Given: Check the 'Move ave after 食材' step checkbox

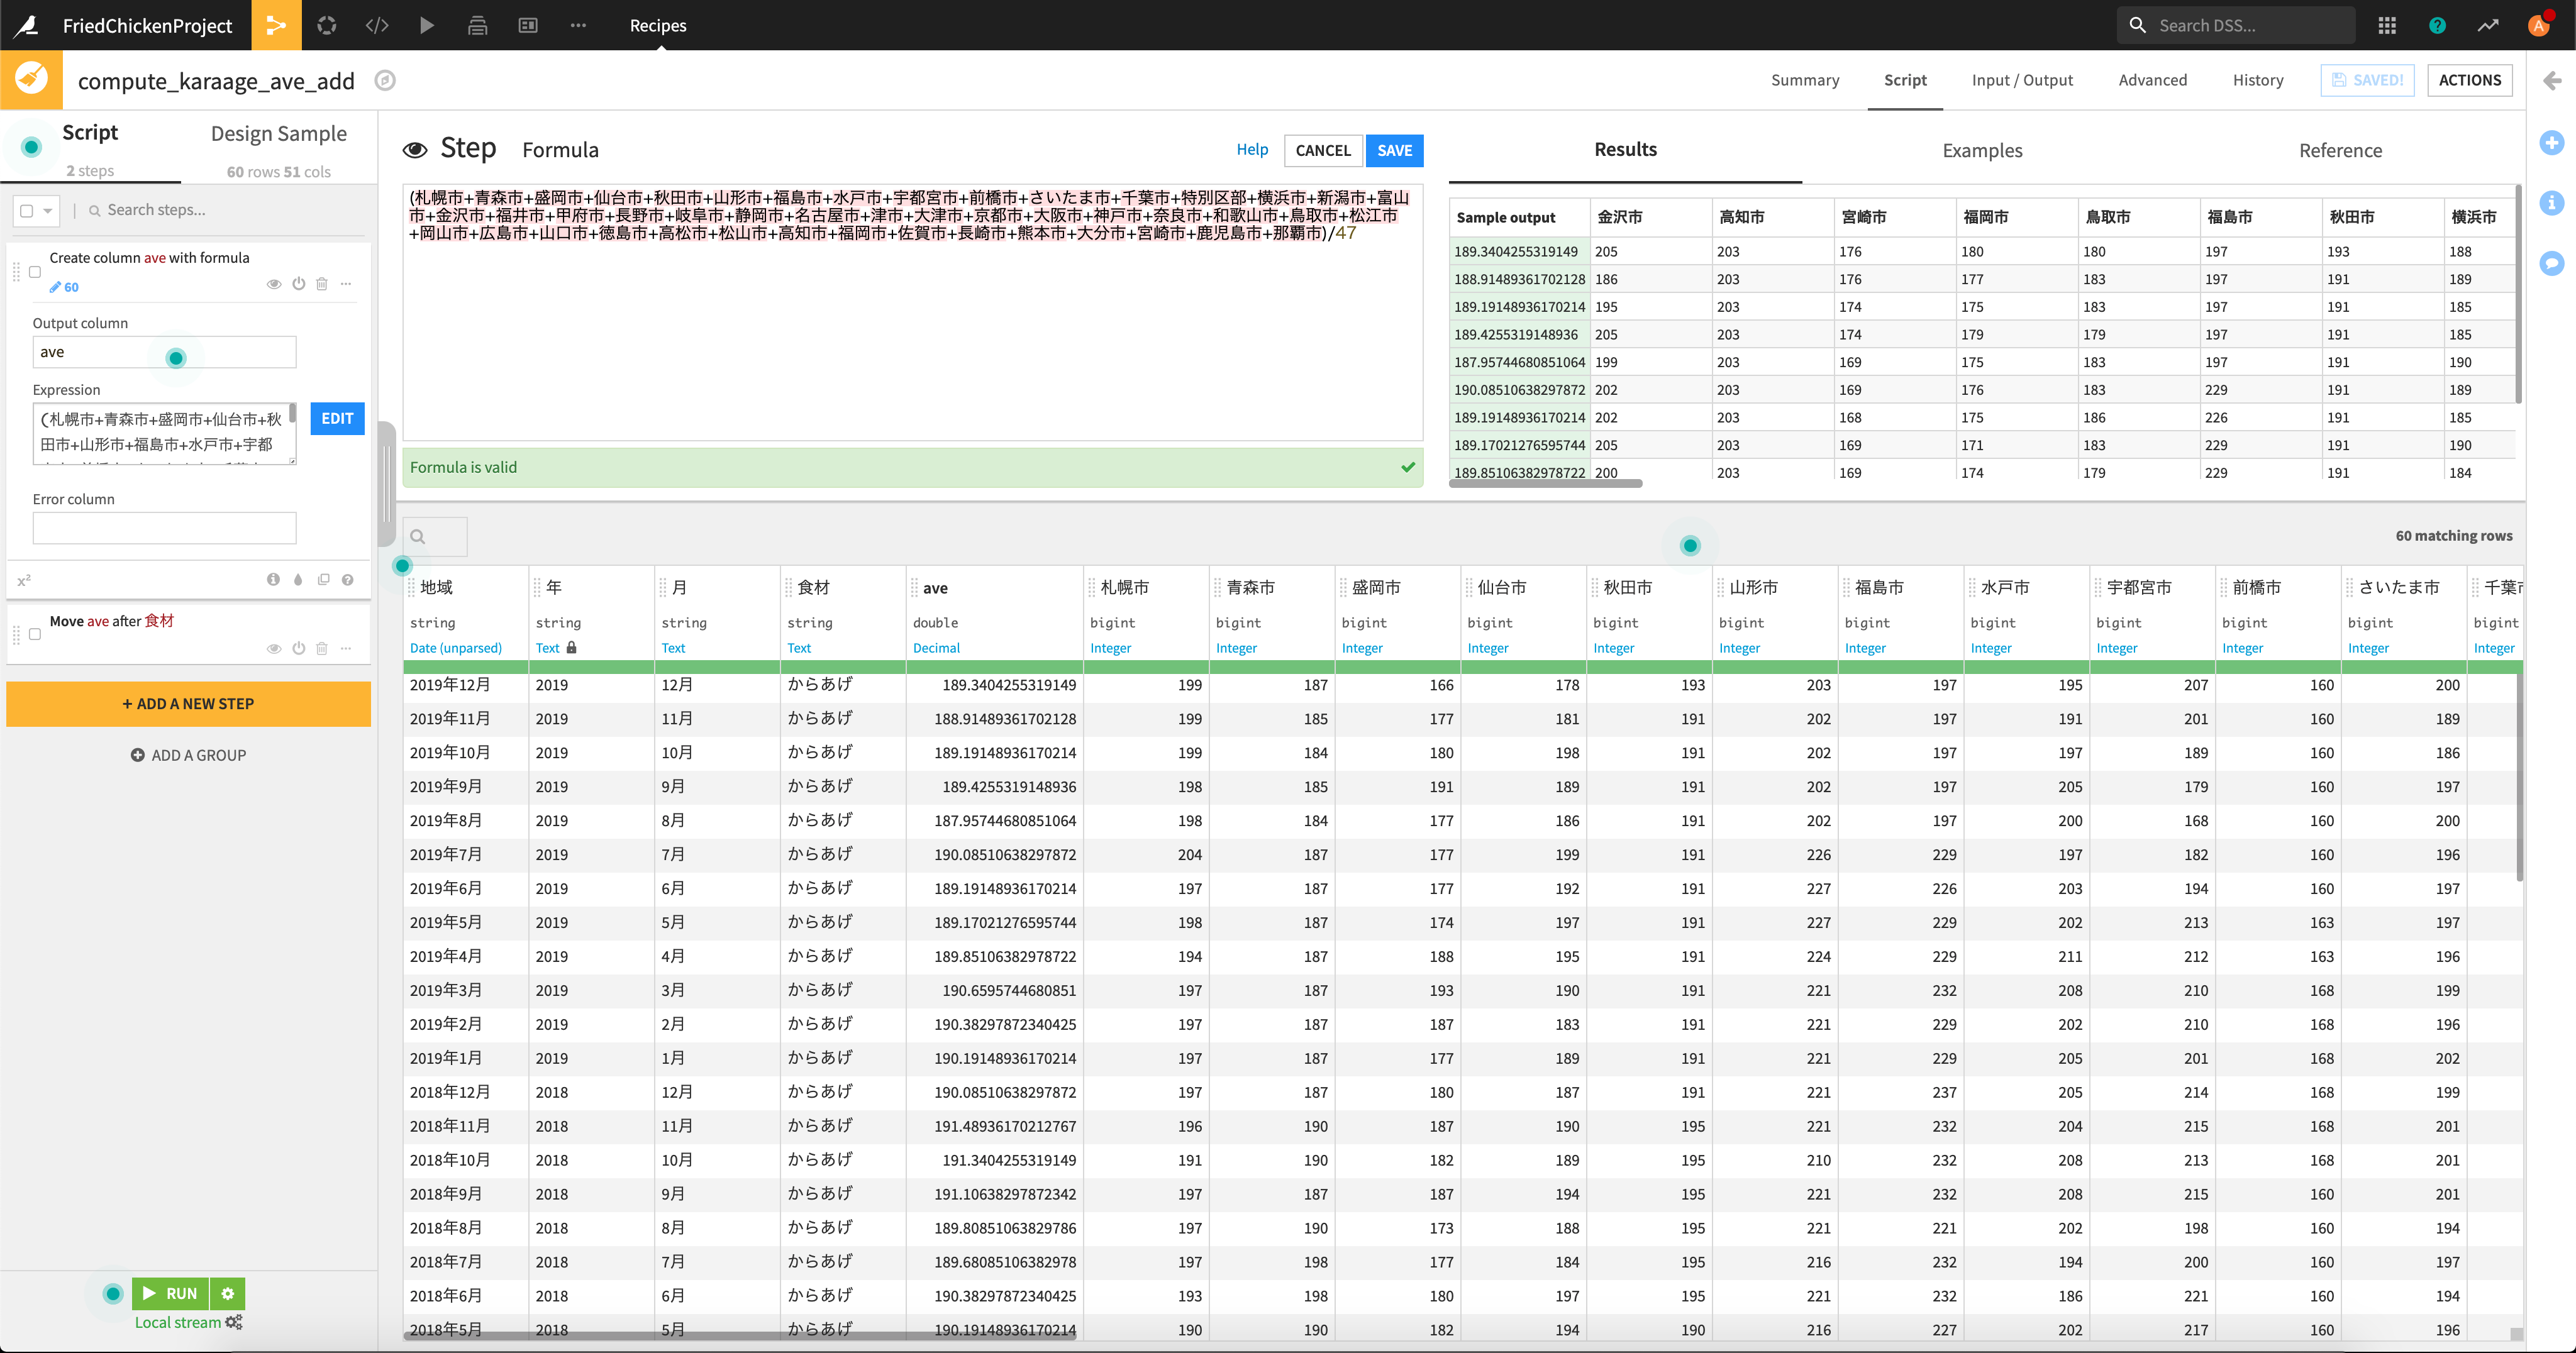Looking at the screenshot, I should pyautogui.click(x=35, y=634).
